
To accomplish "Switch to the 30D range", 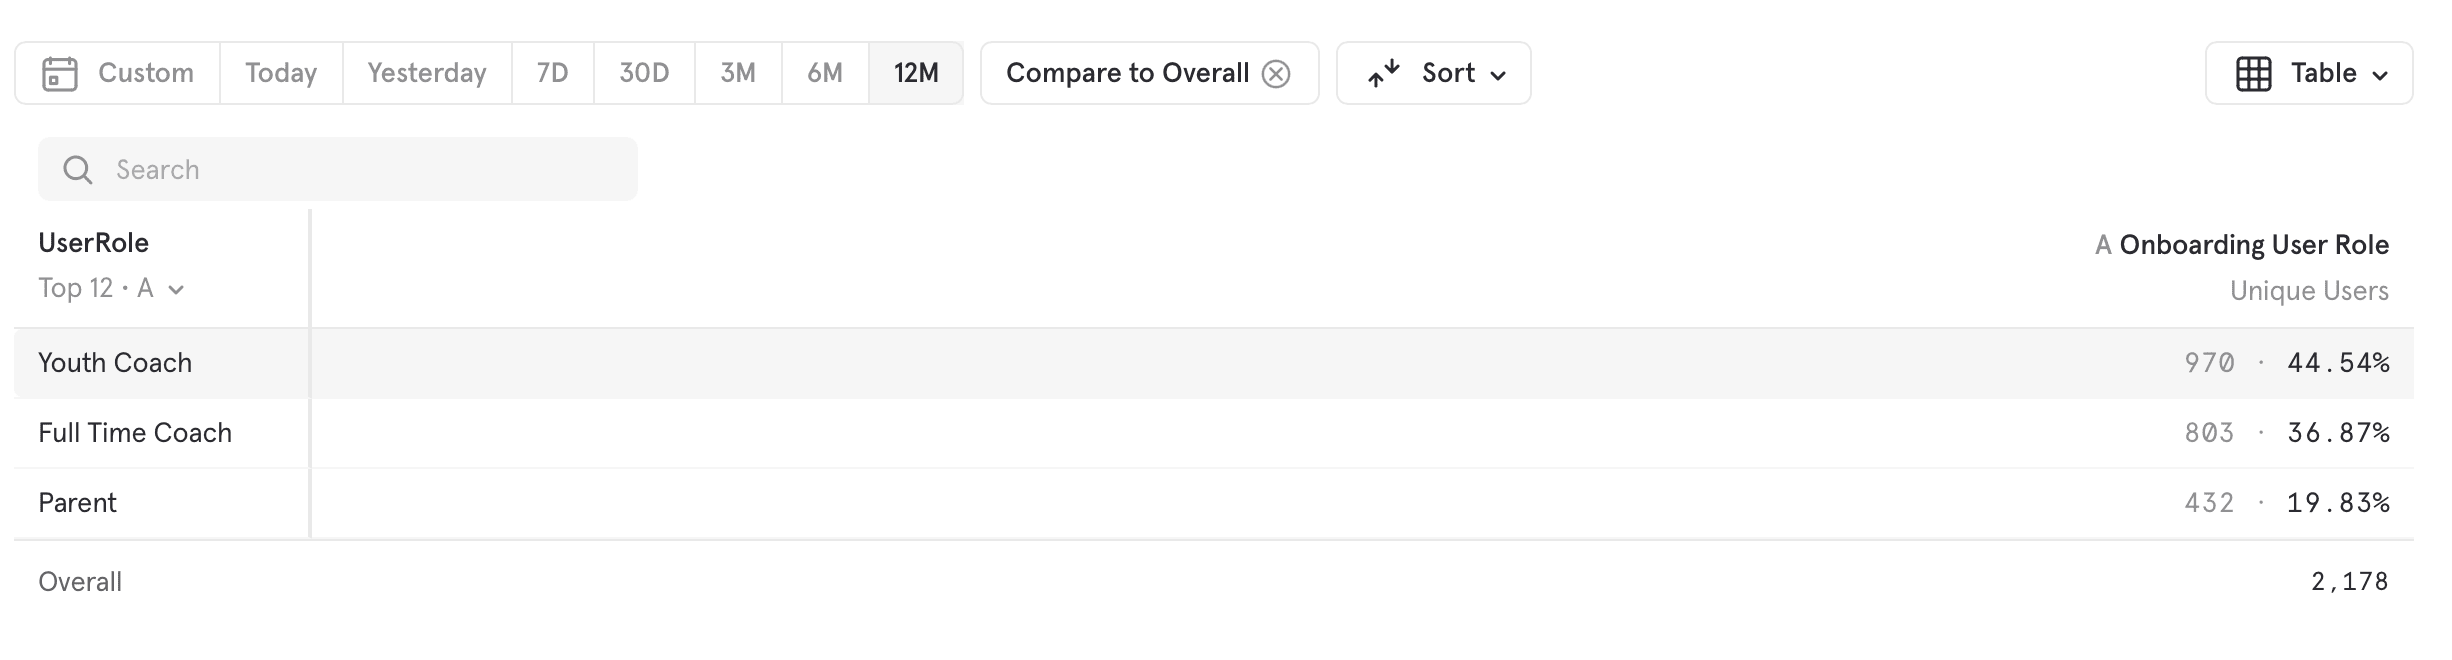I will click(644, 73).
